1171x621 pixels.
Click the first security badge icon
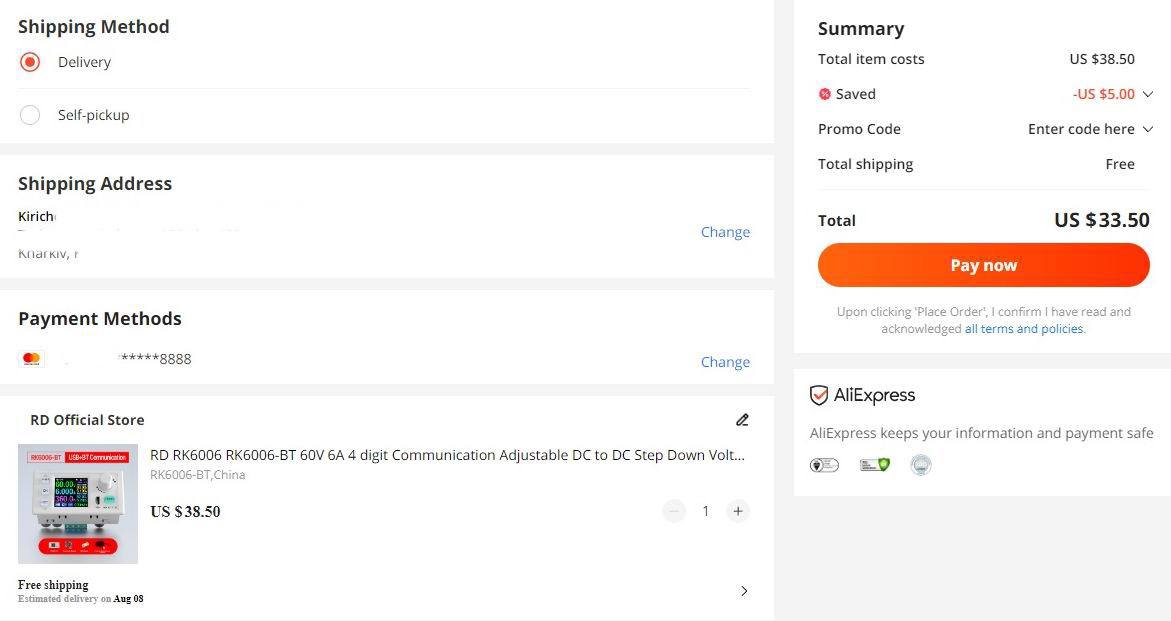(824, 465)
